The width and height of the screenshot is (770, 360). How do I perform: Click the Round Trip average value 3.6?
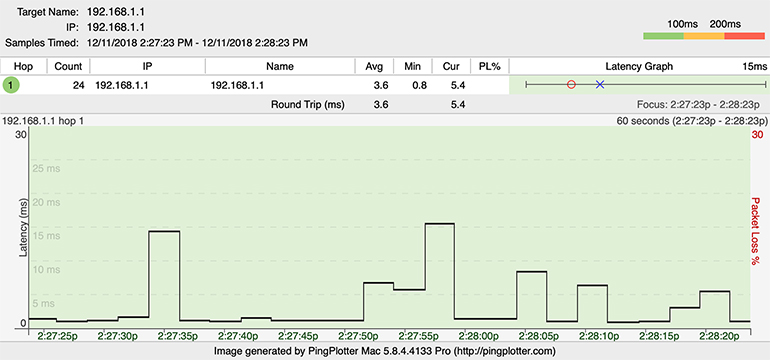tap(382, 104)
